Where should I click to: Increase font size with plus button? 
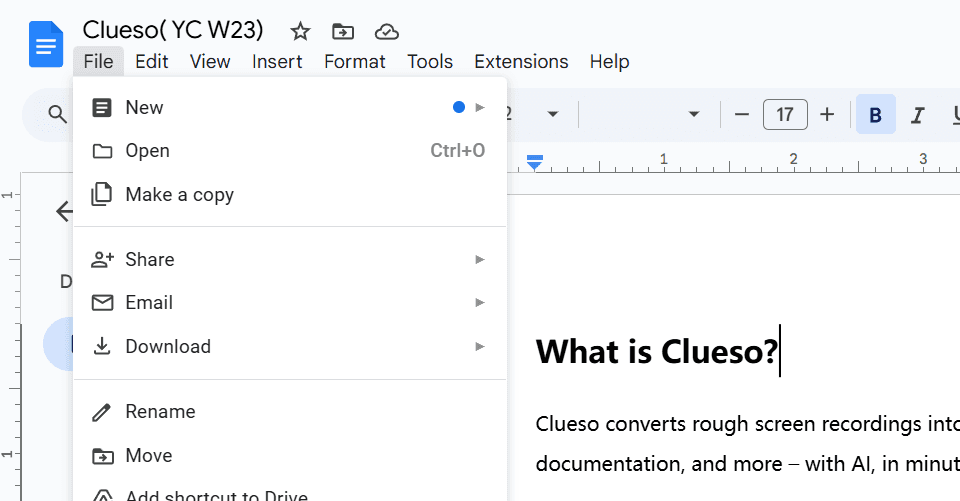(827, 115)
